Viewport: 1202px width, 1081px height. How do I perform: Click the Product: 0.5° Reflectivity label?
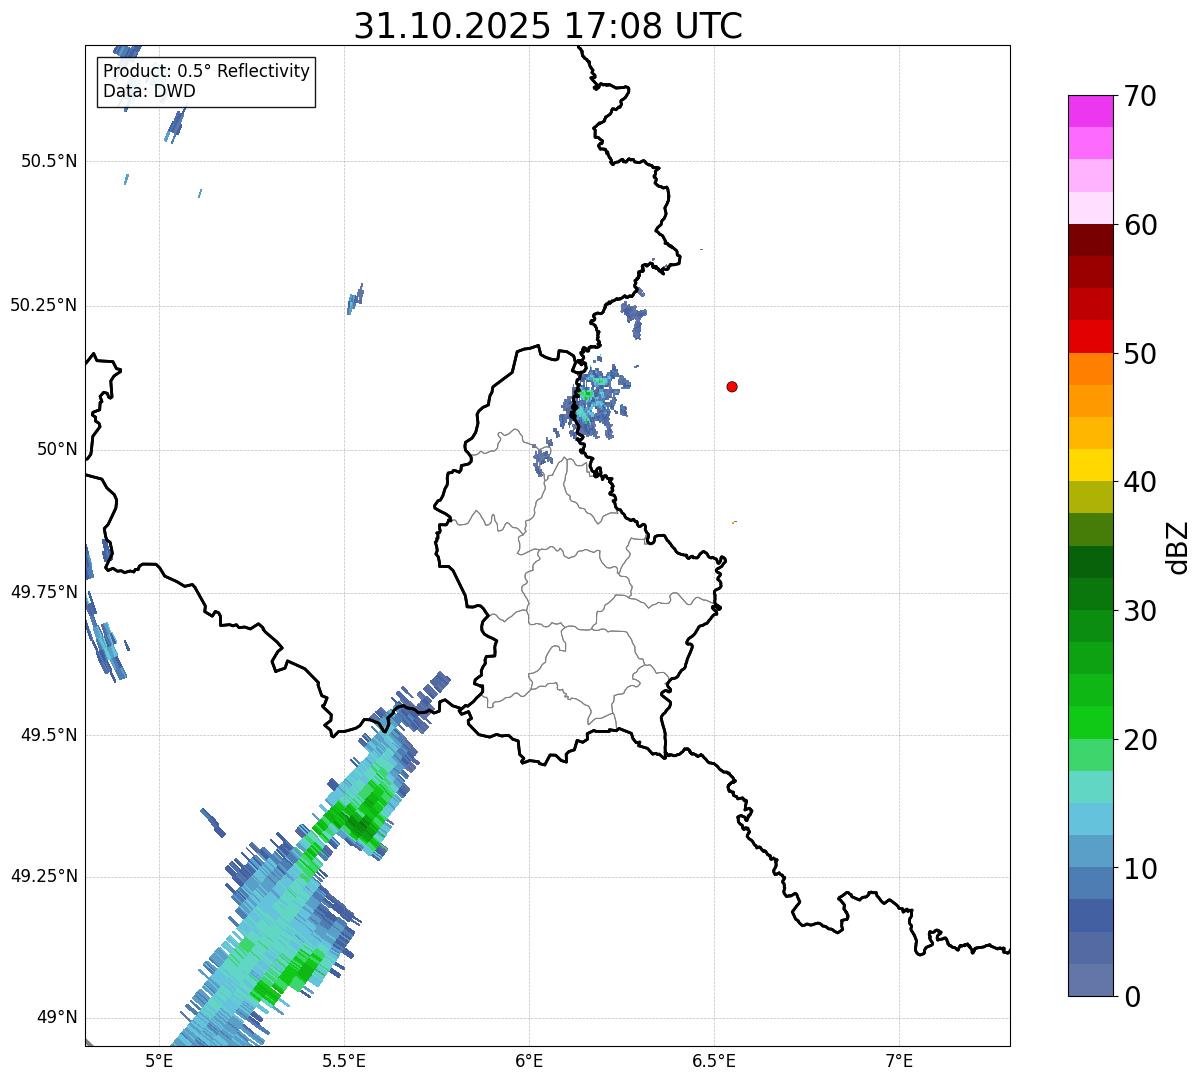(x=207, y=72)
